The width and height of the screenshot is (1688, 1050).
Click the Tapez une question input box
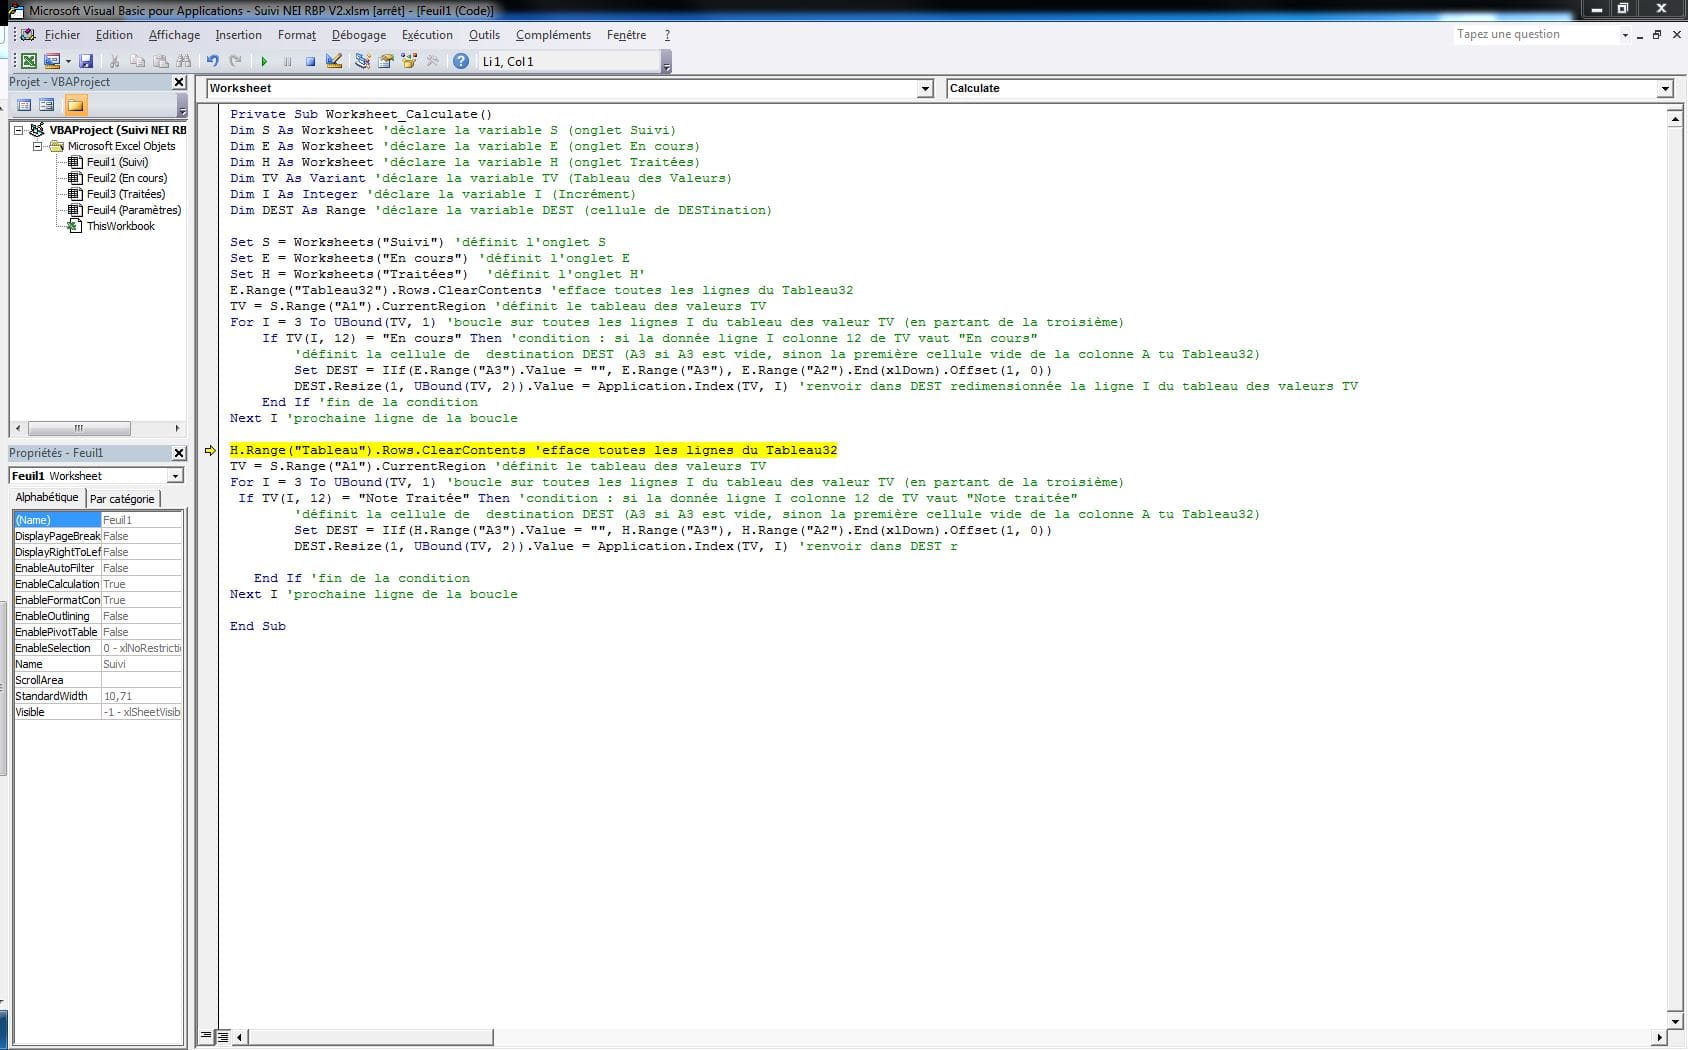pyautogui.click(x=1534, y=35)
